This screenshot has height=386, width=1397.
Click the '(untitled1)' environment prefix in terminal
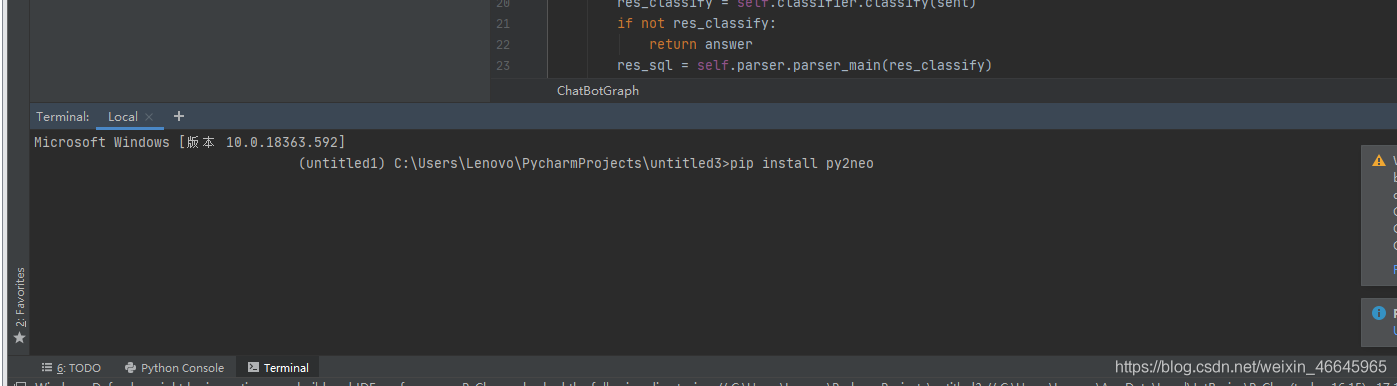342,163
